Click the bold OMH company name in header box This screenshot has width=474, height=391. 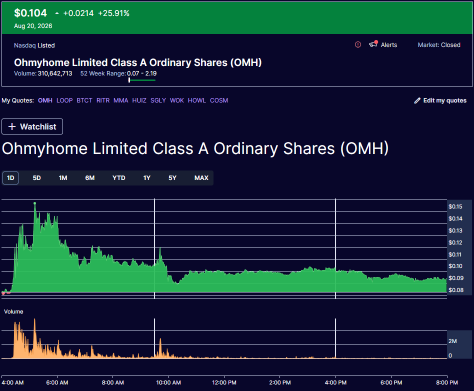138,63
